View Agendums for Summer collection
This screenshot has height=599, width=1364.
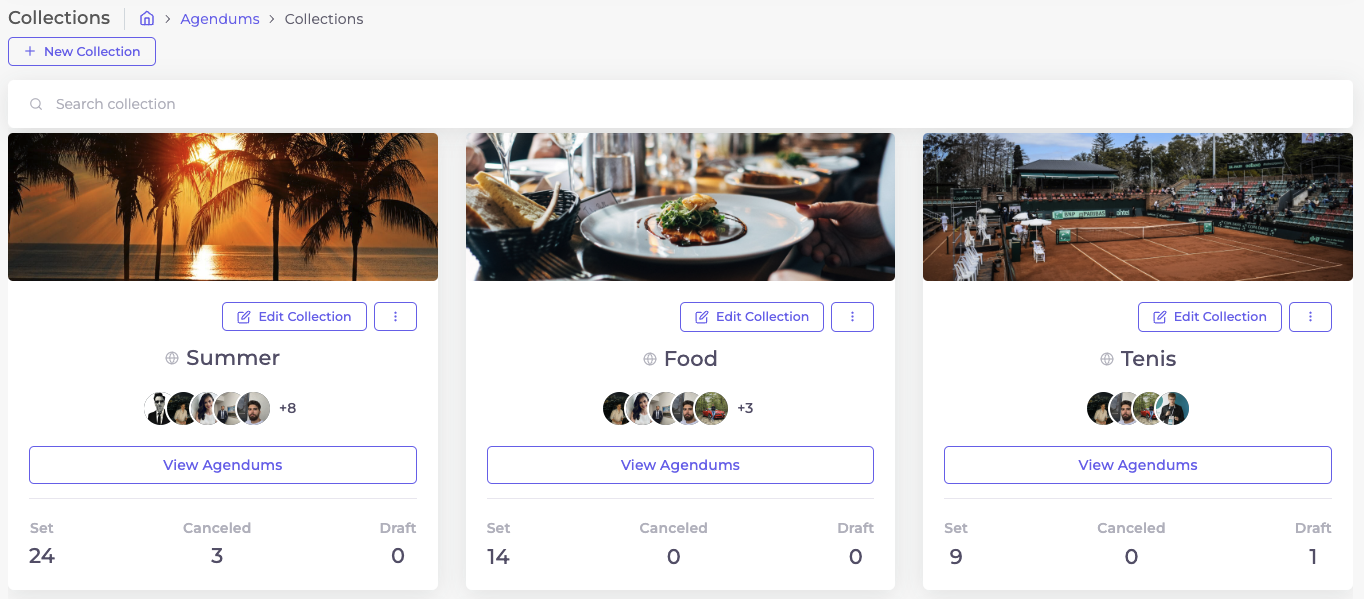[x=223, y=465]
